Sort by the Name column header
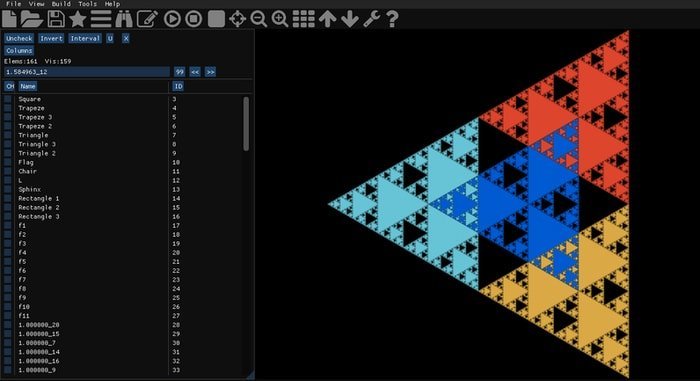 click(28, 86)
